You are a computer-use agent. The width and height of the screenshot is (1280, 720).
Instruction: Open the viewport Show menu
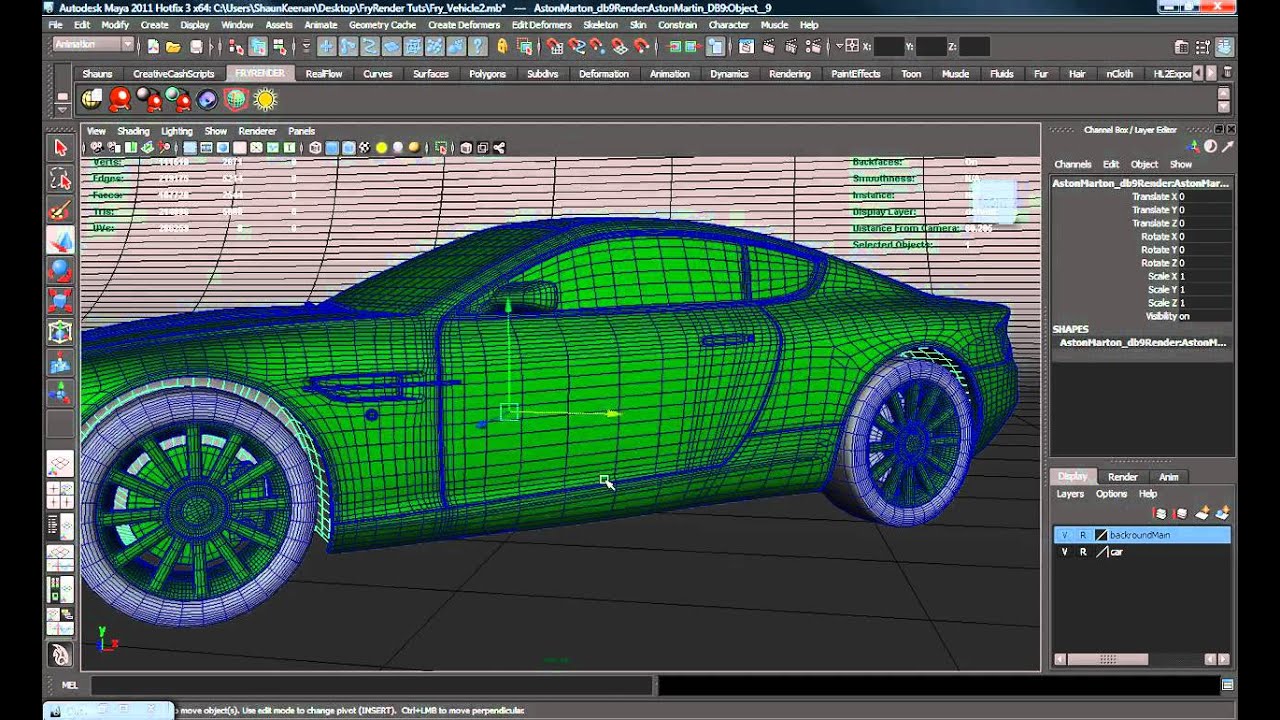click(x=216, y=131)
